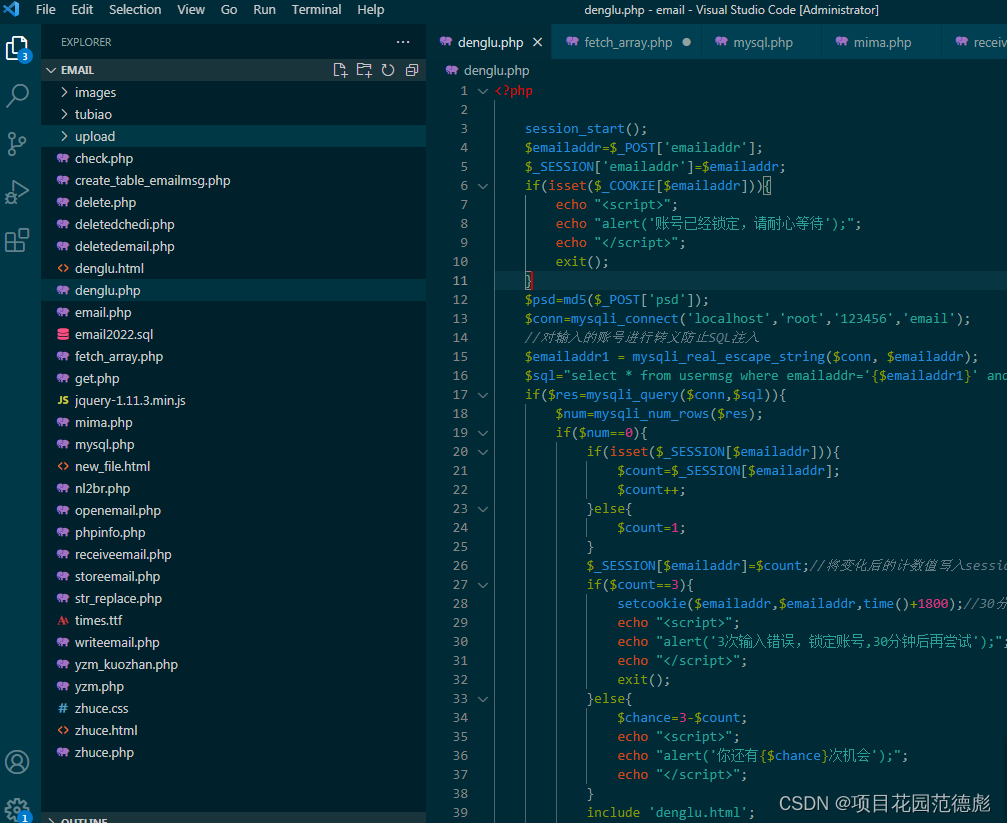Fold the if block at line 19

click(483, 433)
